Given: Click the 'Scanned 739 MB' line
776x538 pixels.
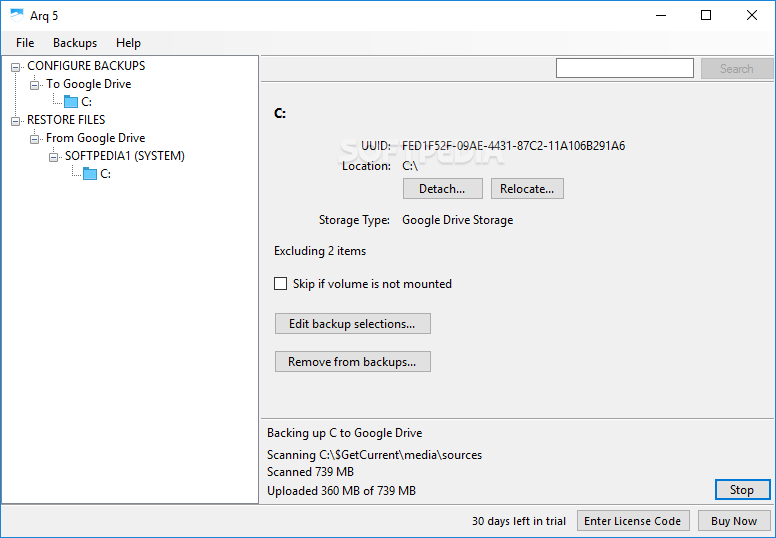Looking at the screenshot, I should [x=310, y=472].
